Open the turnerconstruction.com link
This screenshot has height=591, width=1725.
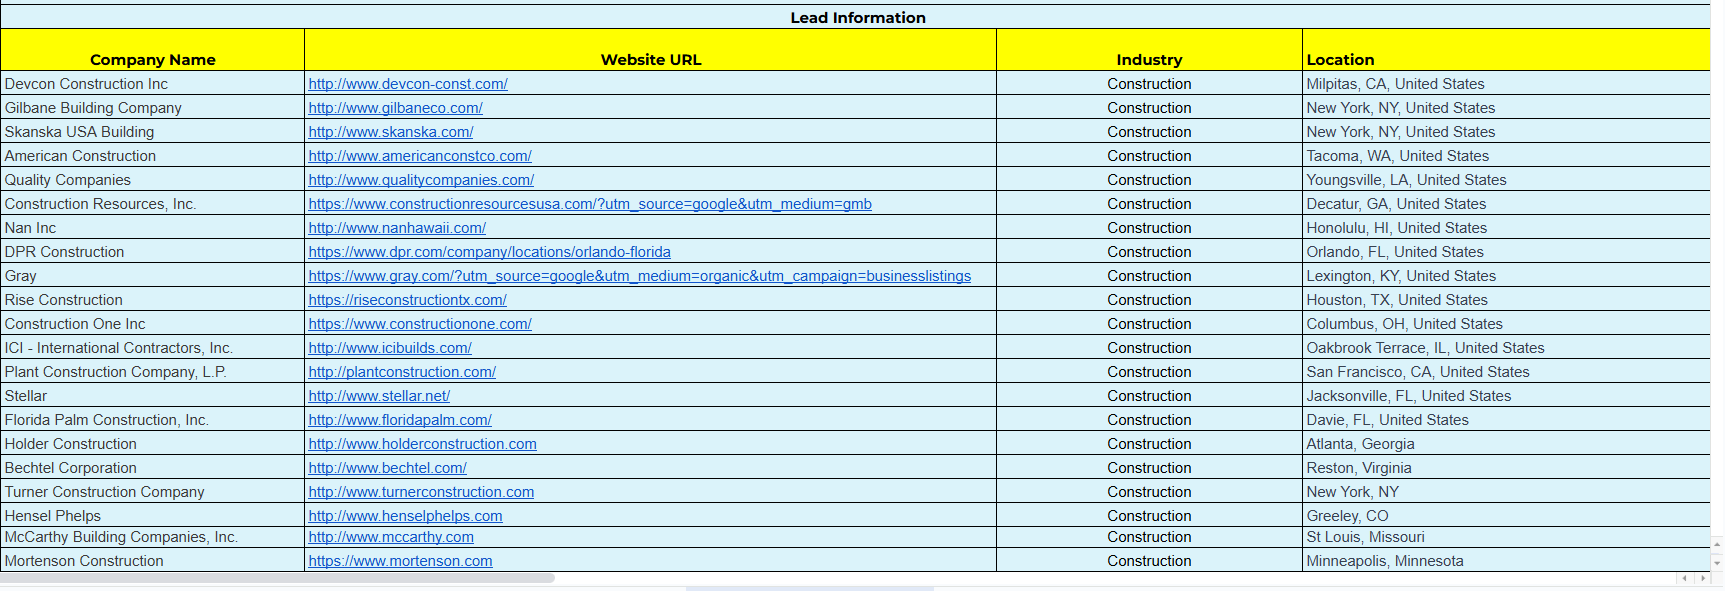tap(421, 492)
